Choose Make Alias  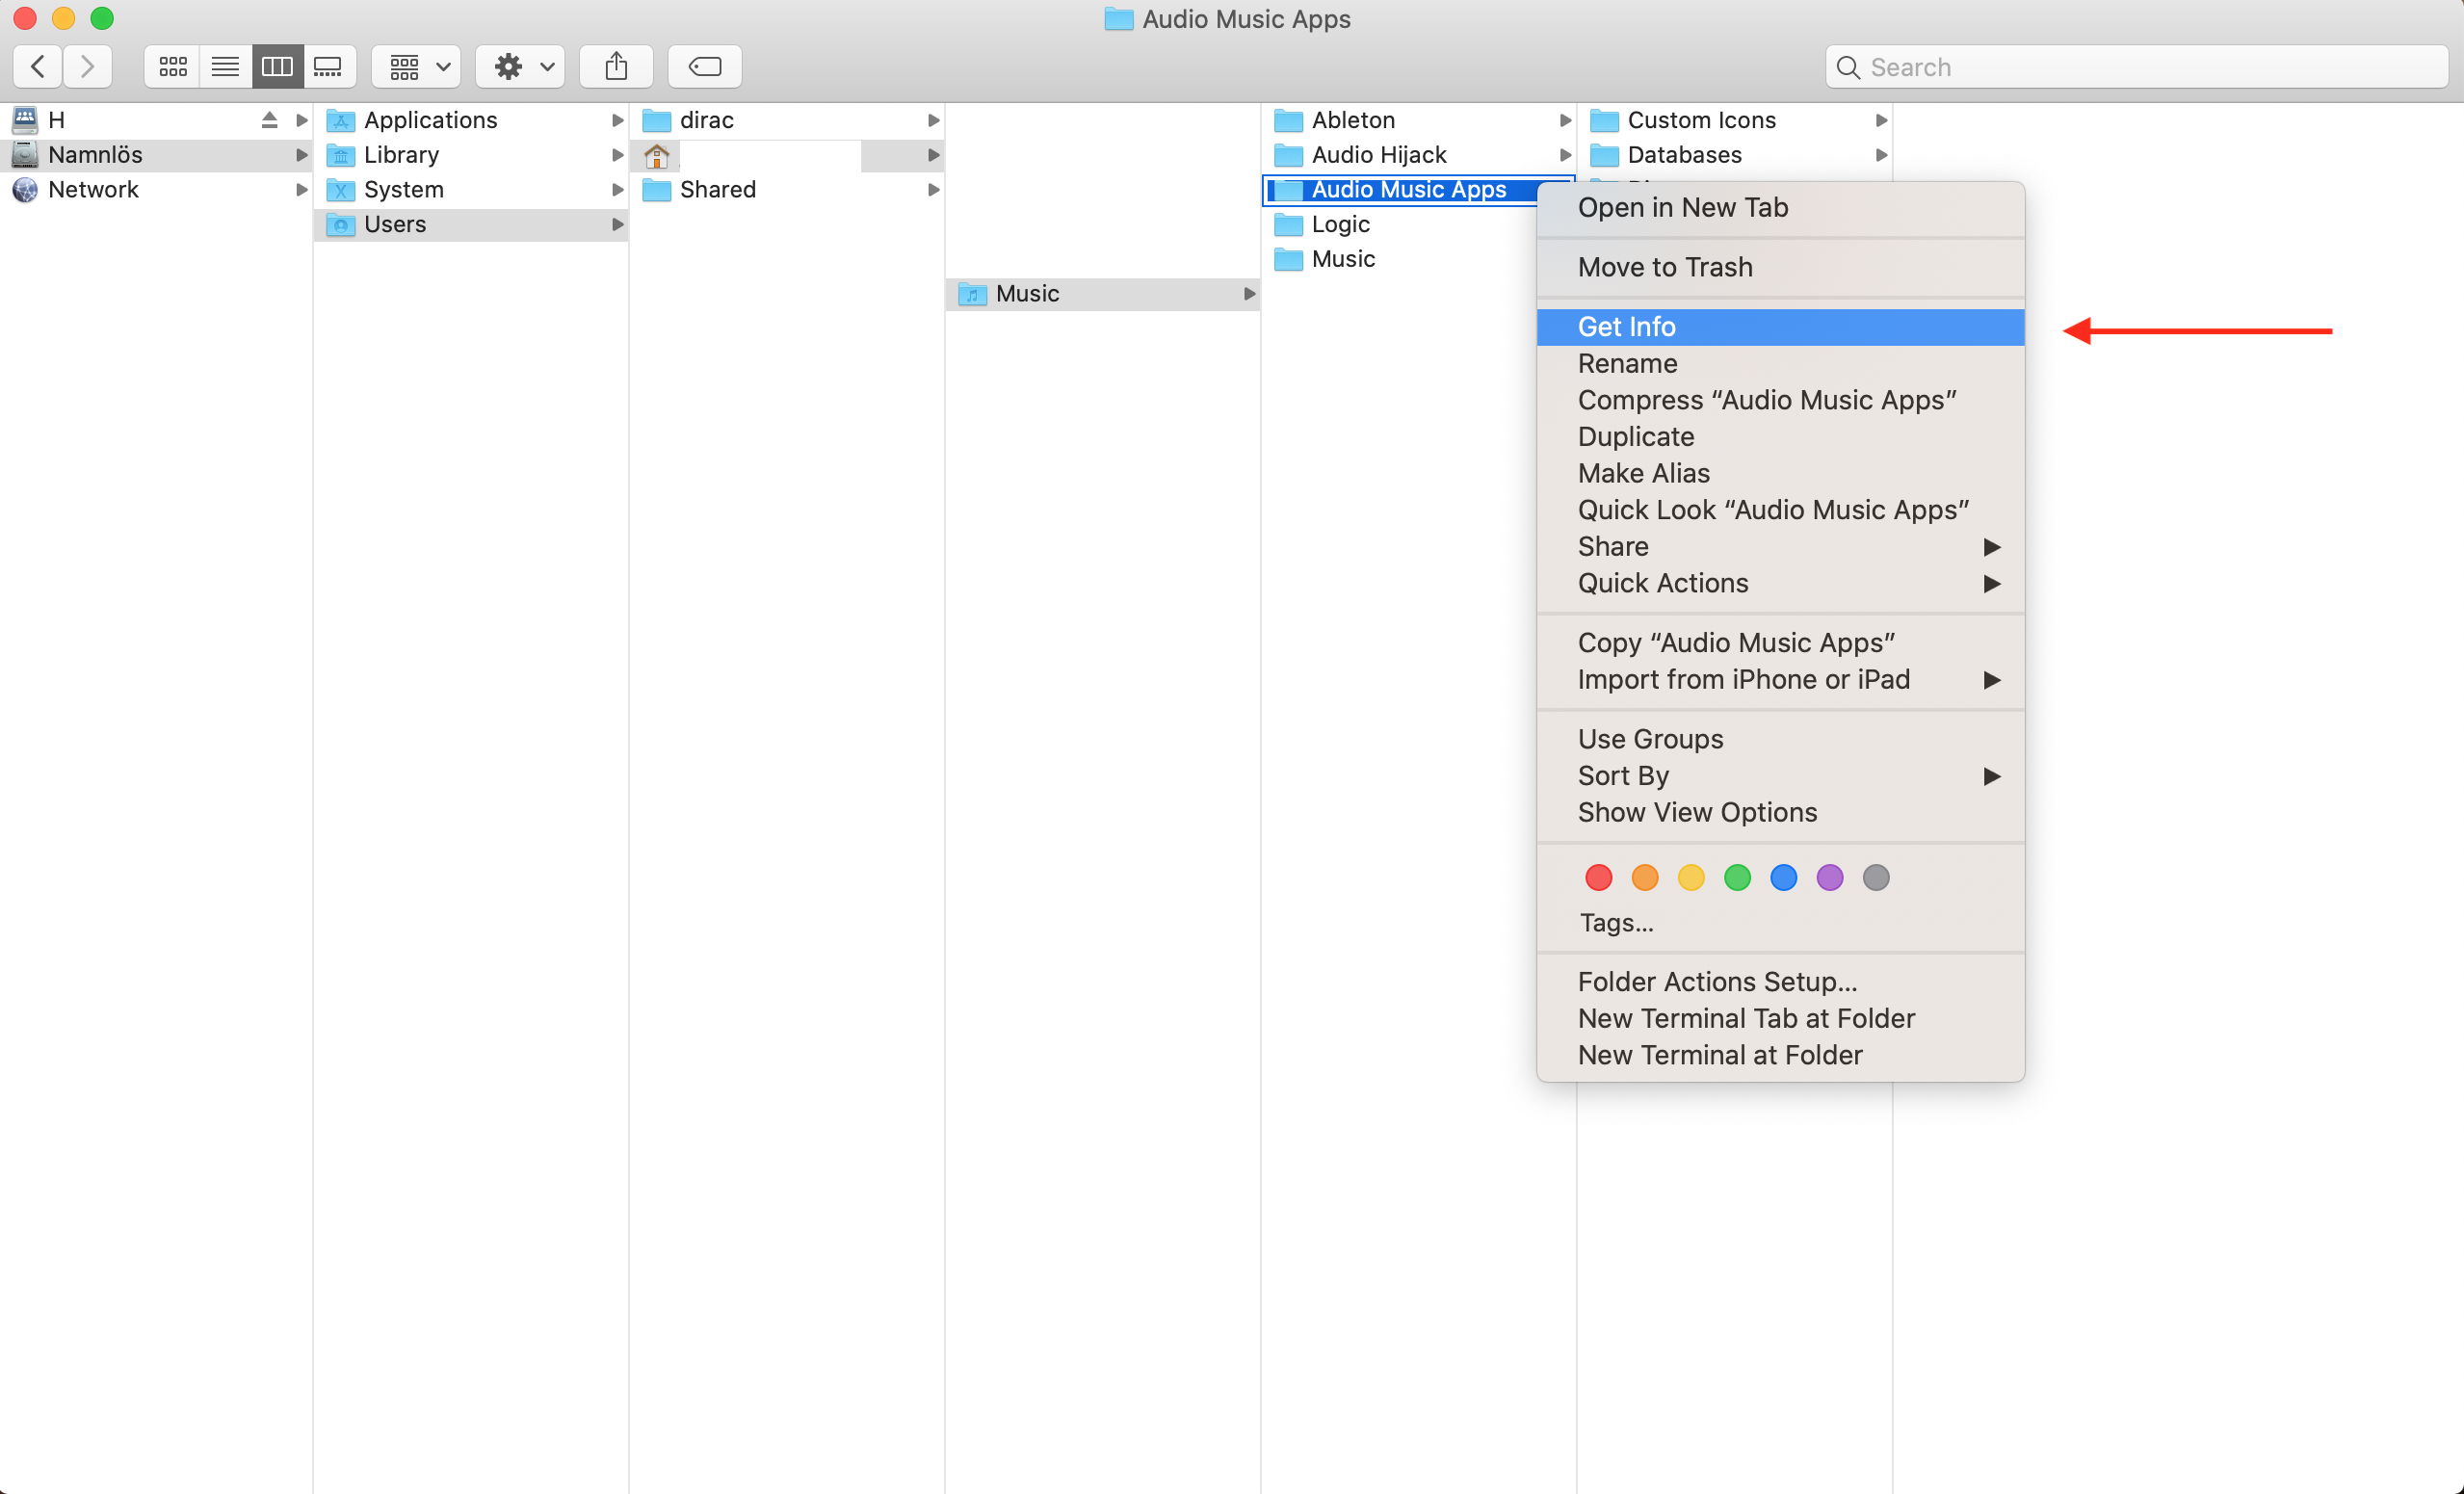coord(1781,474)
